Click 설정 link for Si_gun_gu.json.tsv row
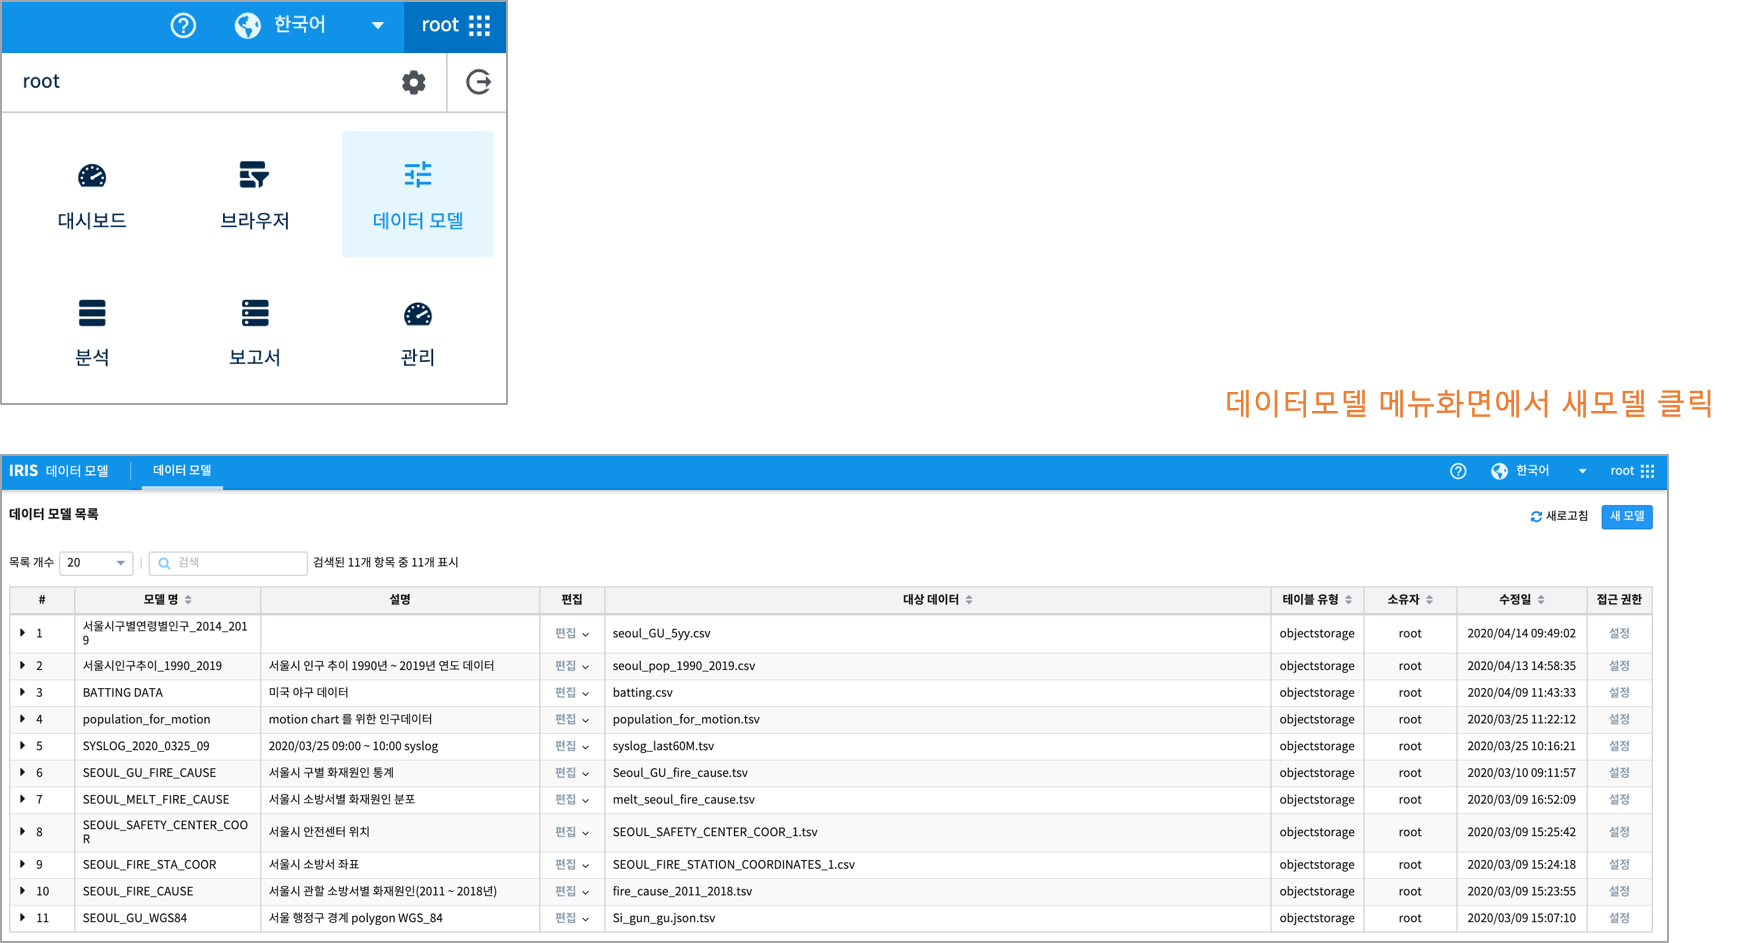 pos(1619,918)
